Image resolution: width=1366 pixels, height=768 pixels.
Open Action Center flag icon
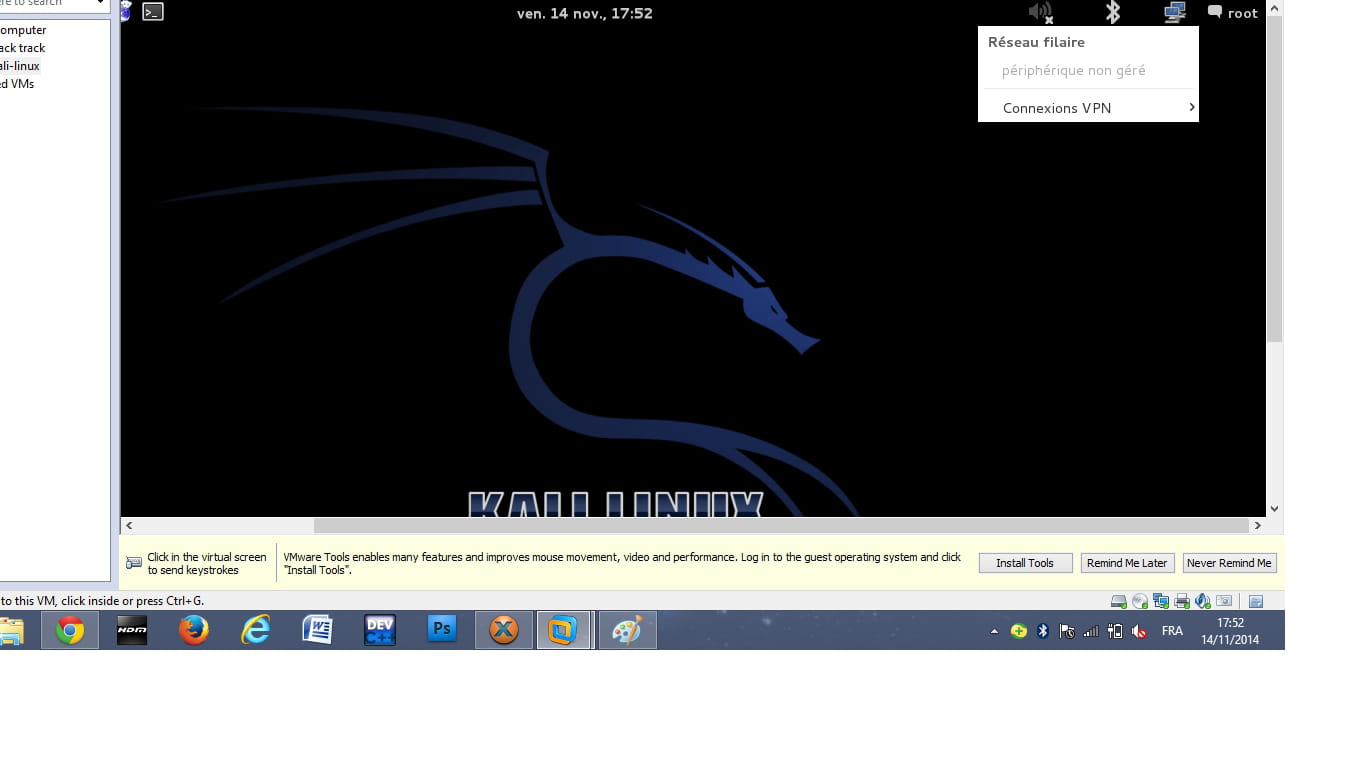point(1067,631)
